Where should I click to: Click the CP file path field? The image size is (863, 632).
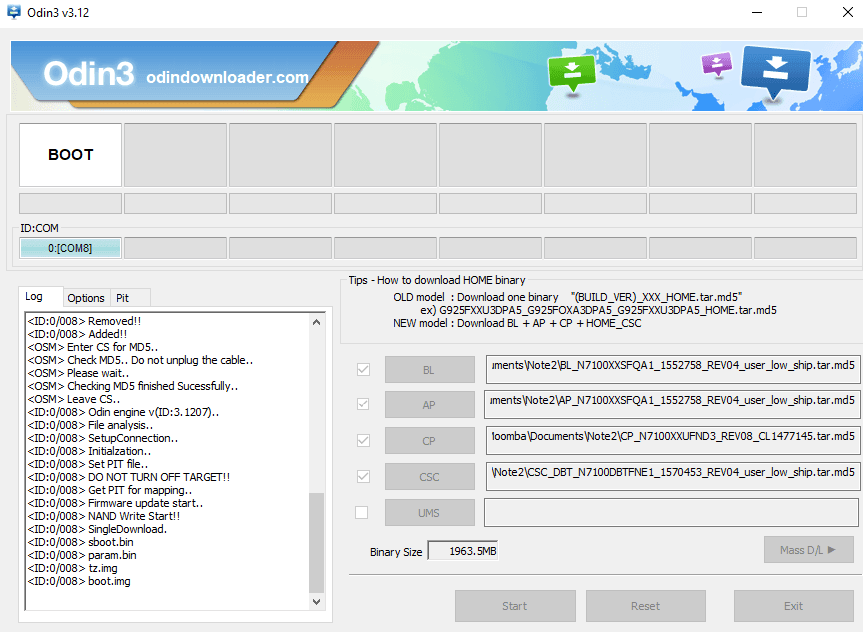coord(673,439)
